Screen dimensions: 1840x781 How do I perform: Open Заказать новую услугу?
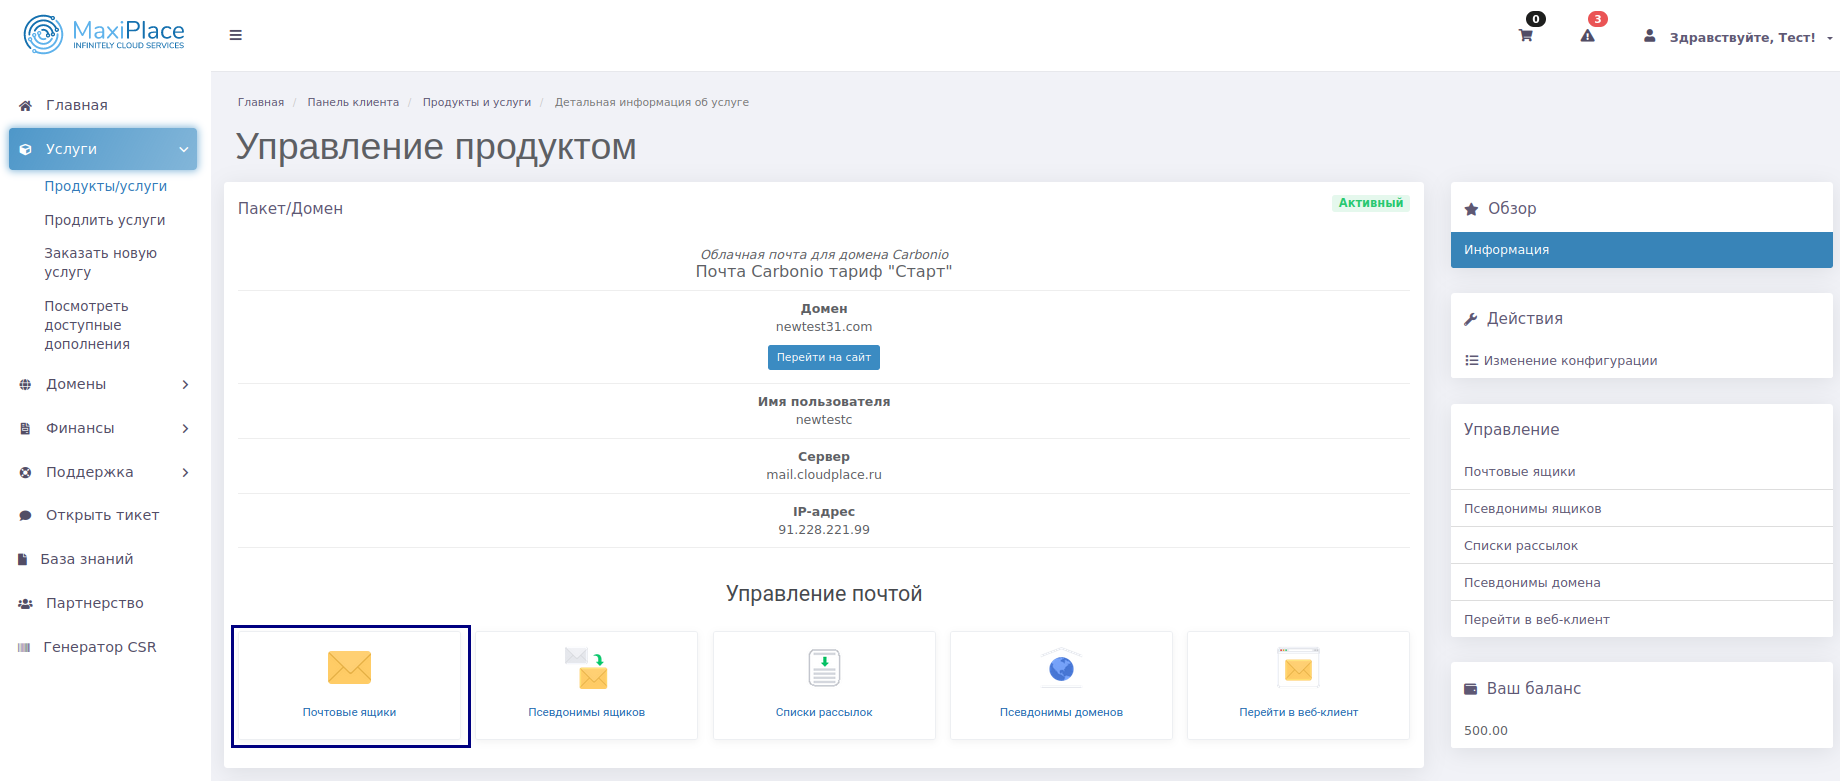101,263
